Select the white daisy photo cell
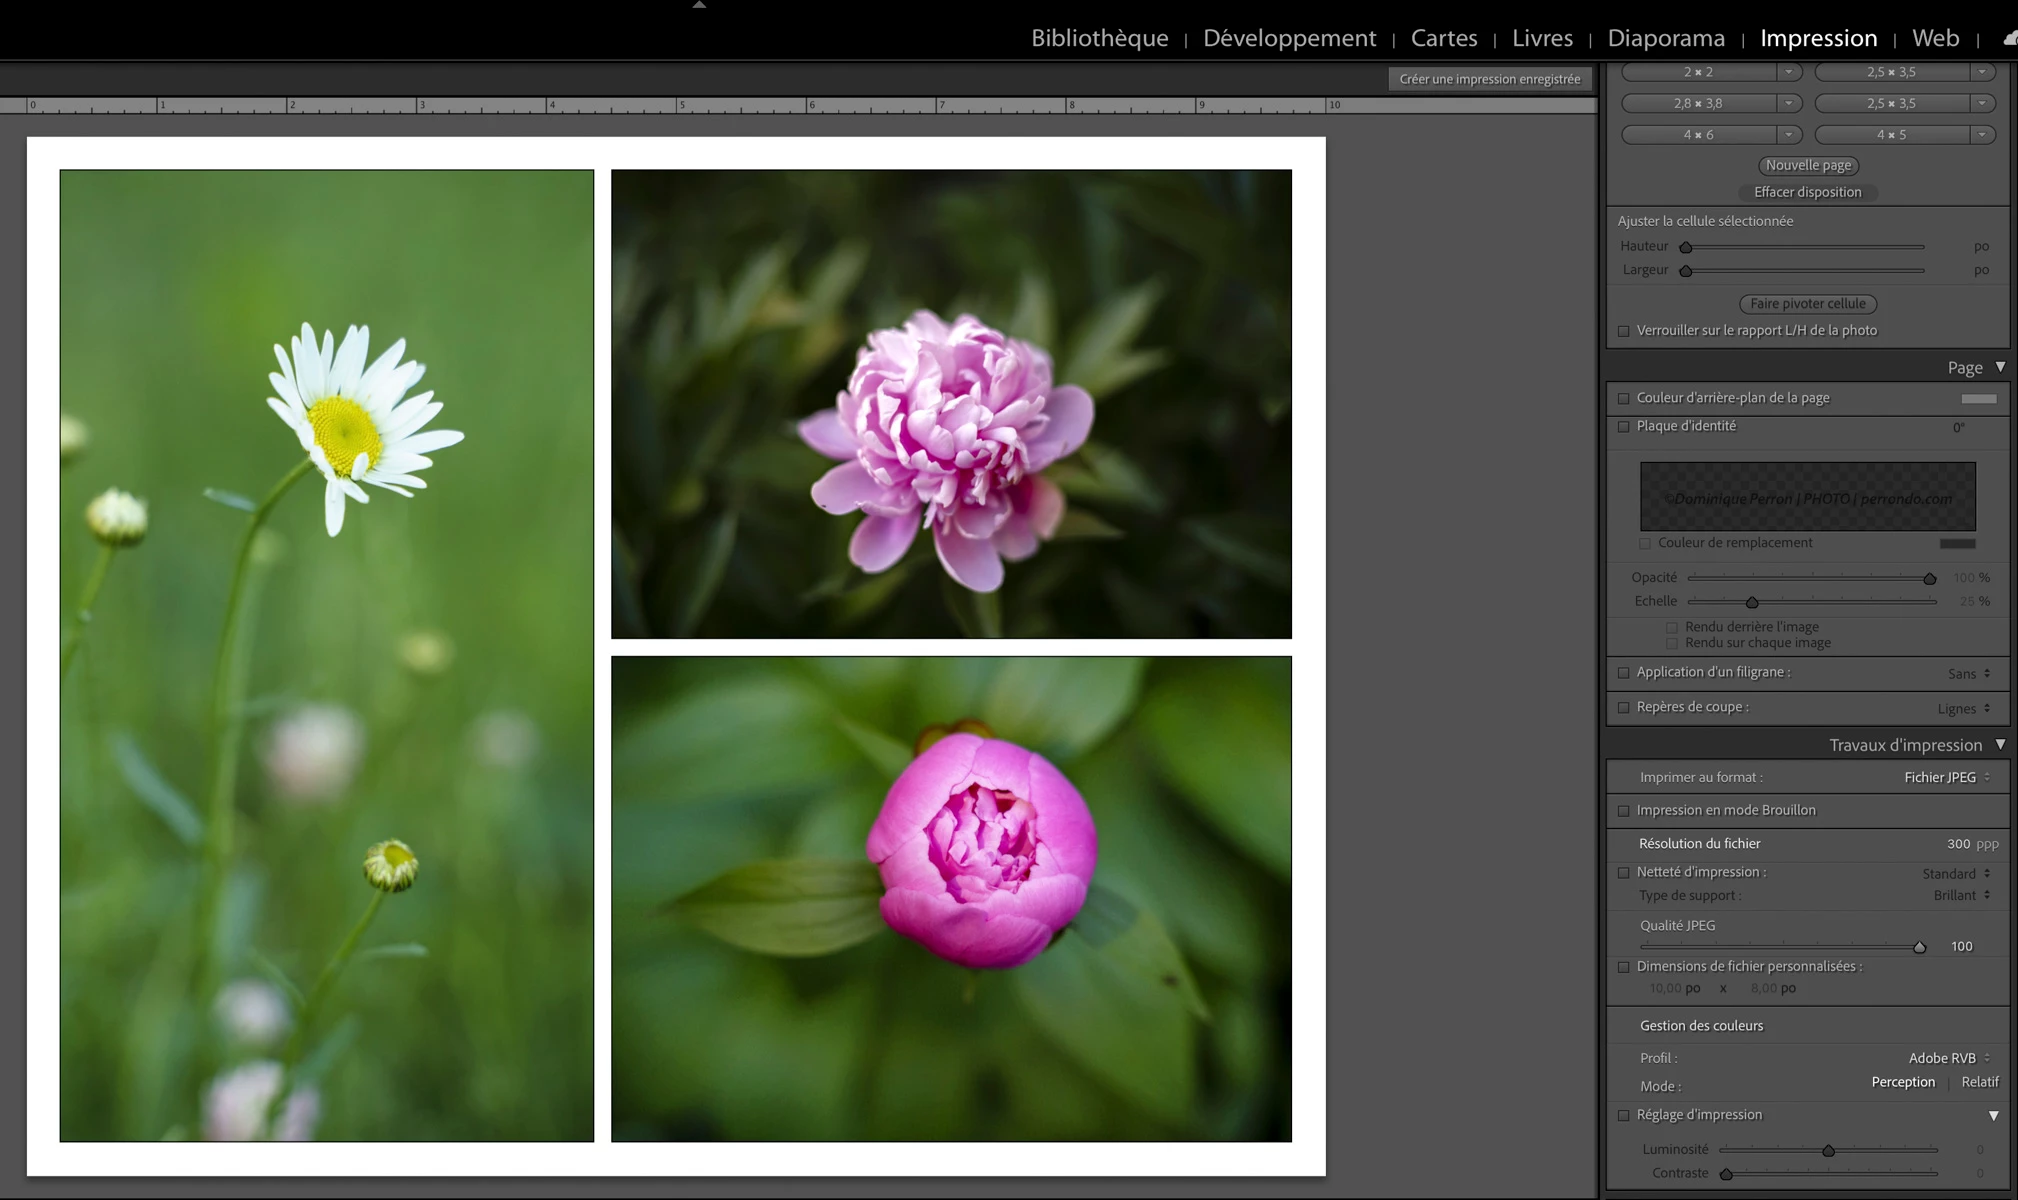 tap(326, 655)
